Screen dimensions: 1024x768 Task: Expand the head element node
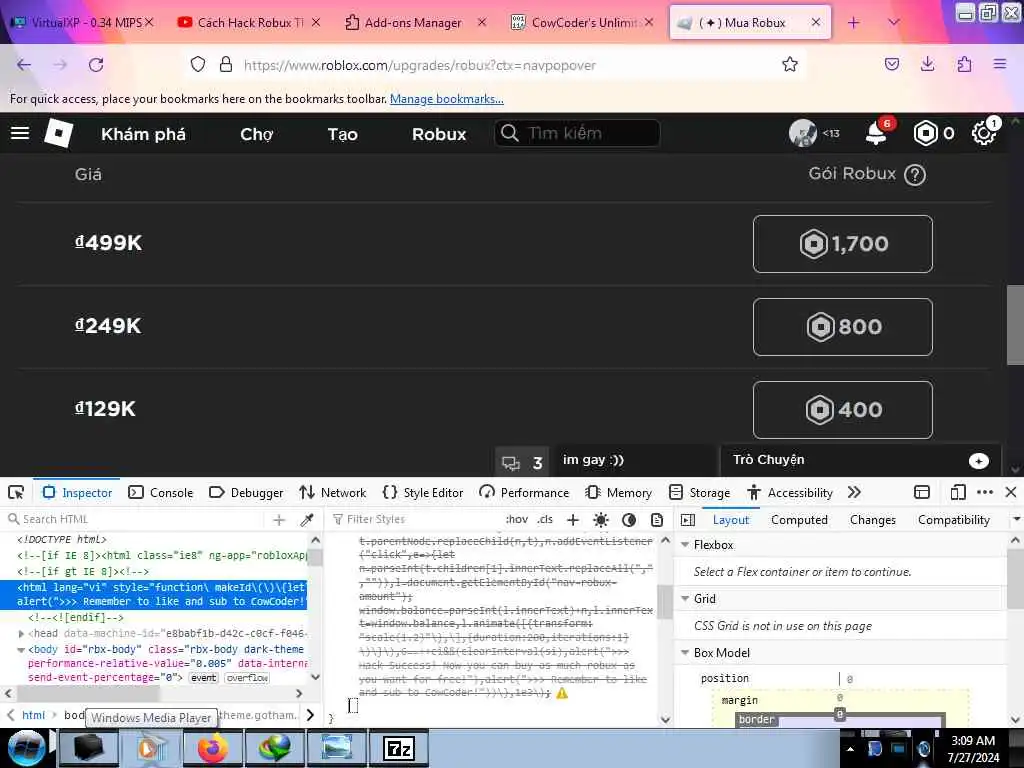(21, 633)
